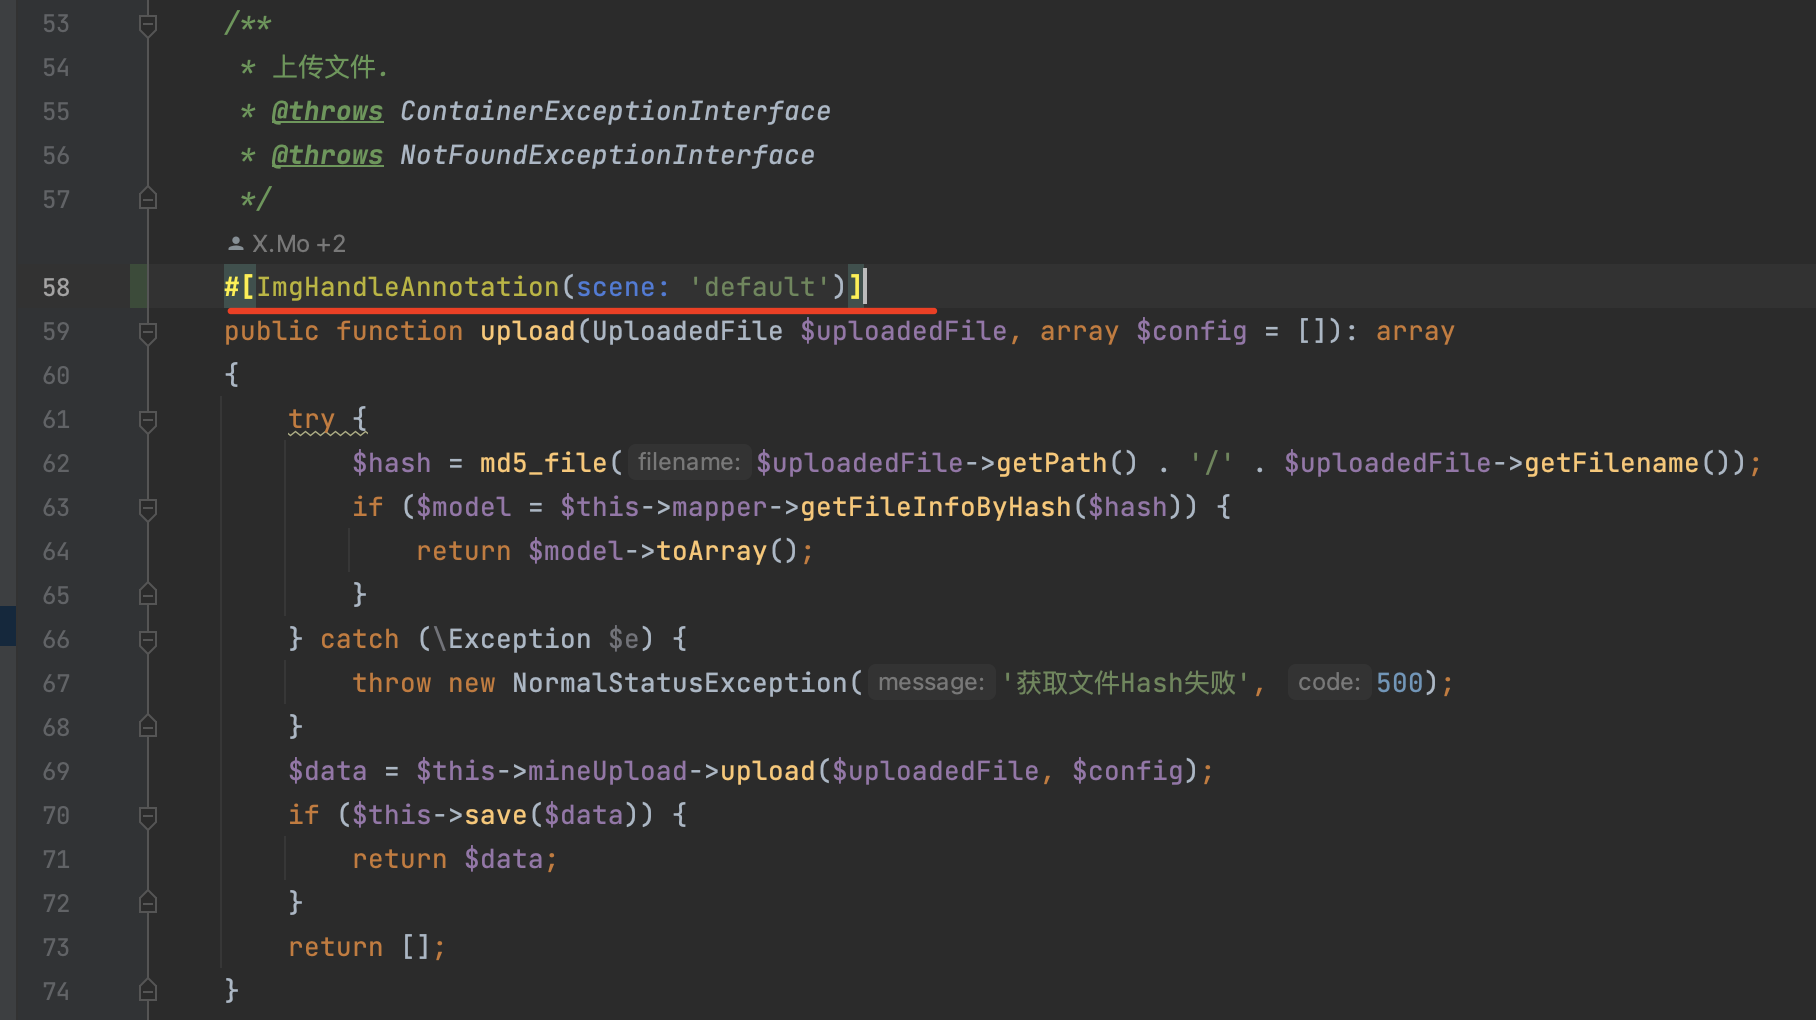This screenshot has width=1816, height=1020.
Task: Fold the if save block, line 70
Action: pos(148,816)
